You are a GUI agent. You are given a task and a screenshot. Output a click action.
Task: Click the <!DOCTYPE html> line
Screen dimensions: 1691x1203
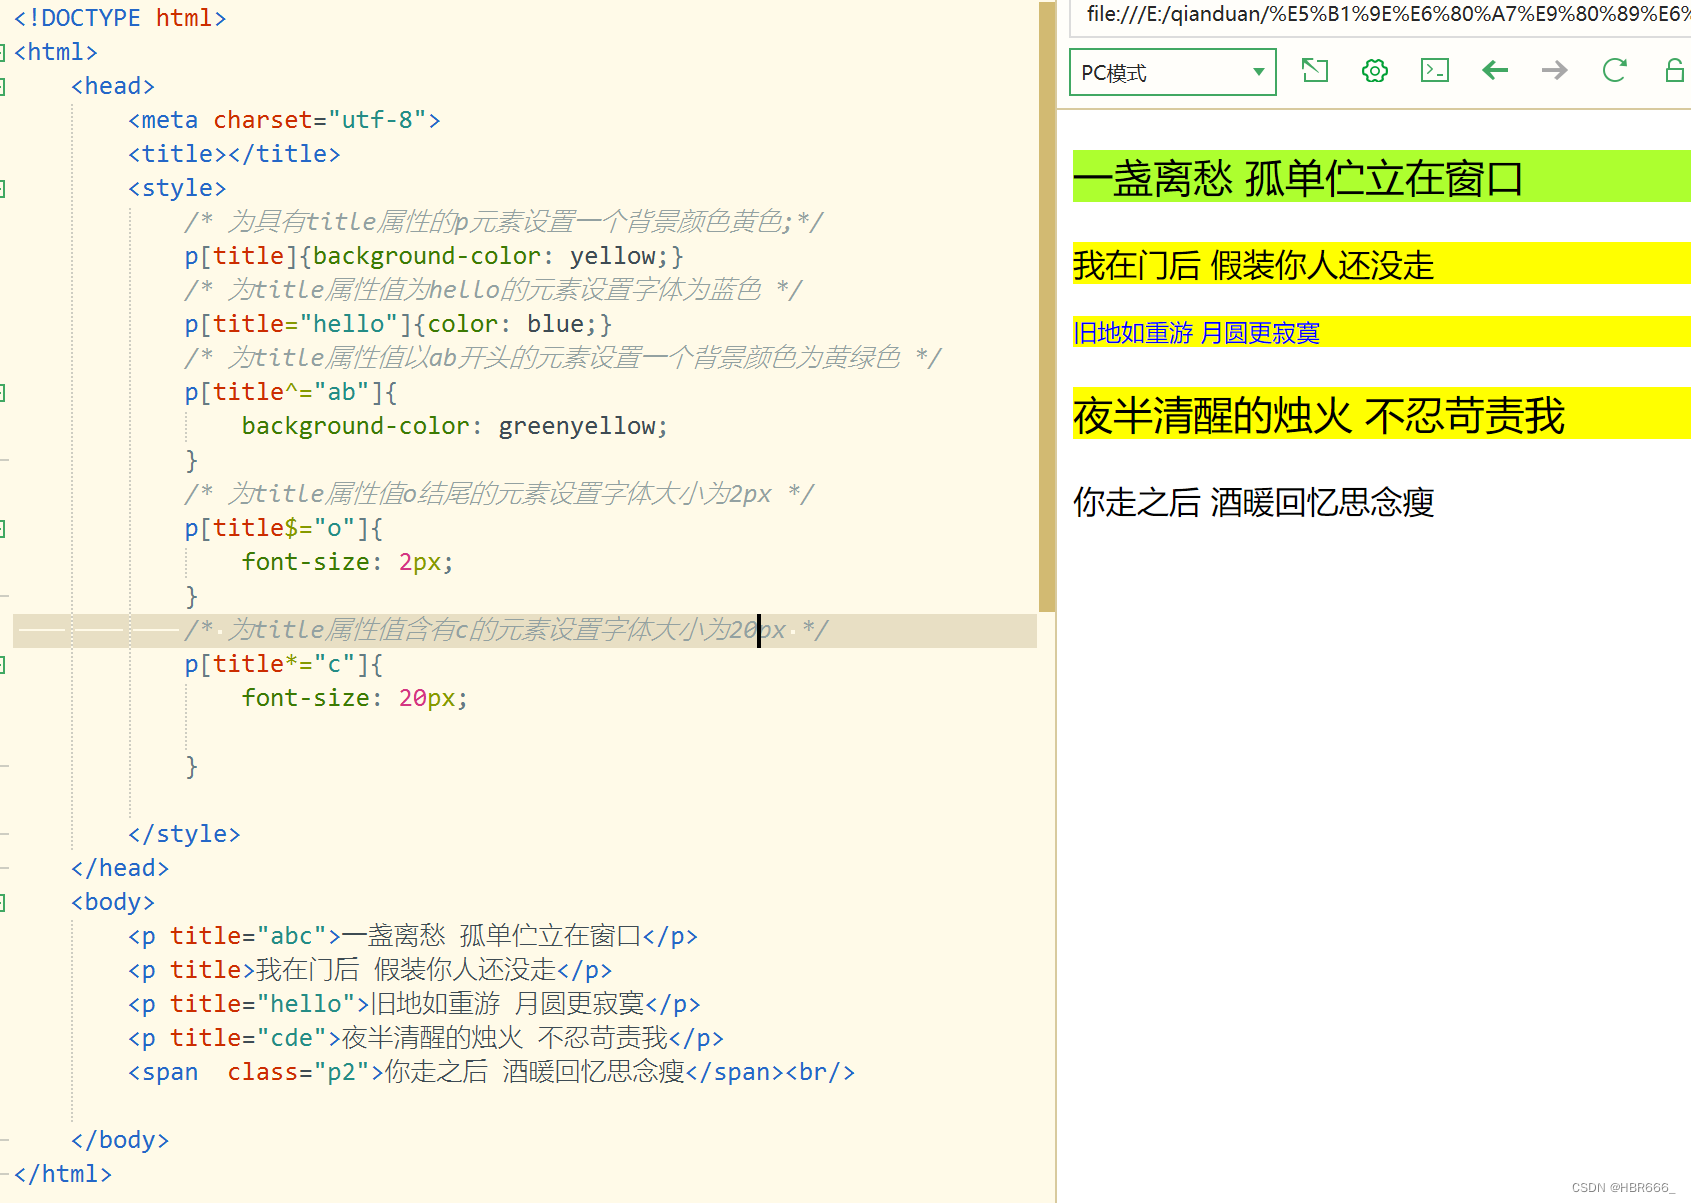click(120, 18)
